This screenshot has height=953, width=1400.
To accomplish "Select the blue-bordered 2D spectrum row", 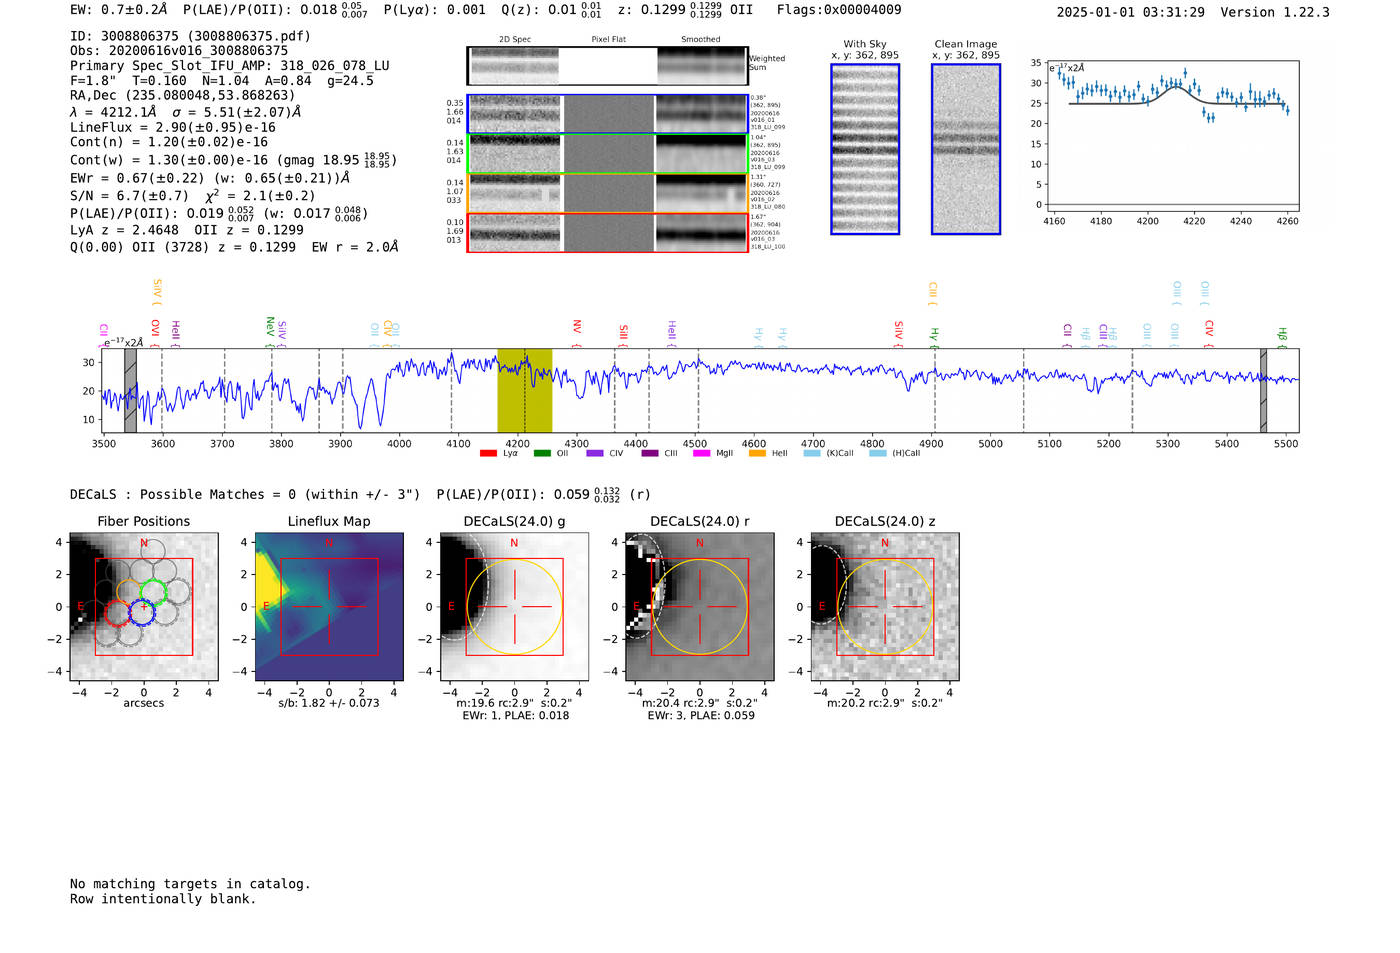I will tap(607, 114).
